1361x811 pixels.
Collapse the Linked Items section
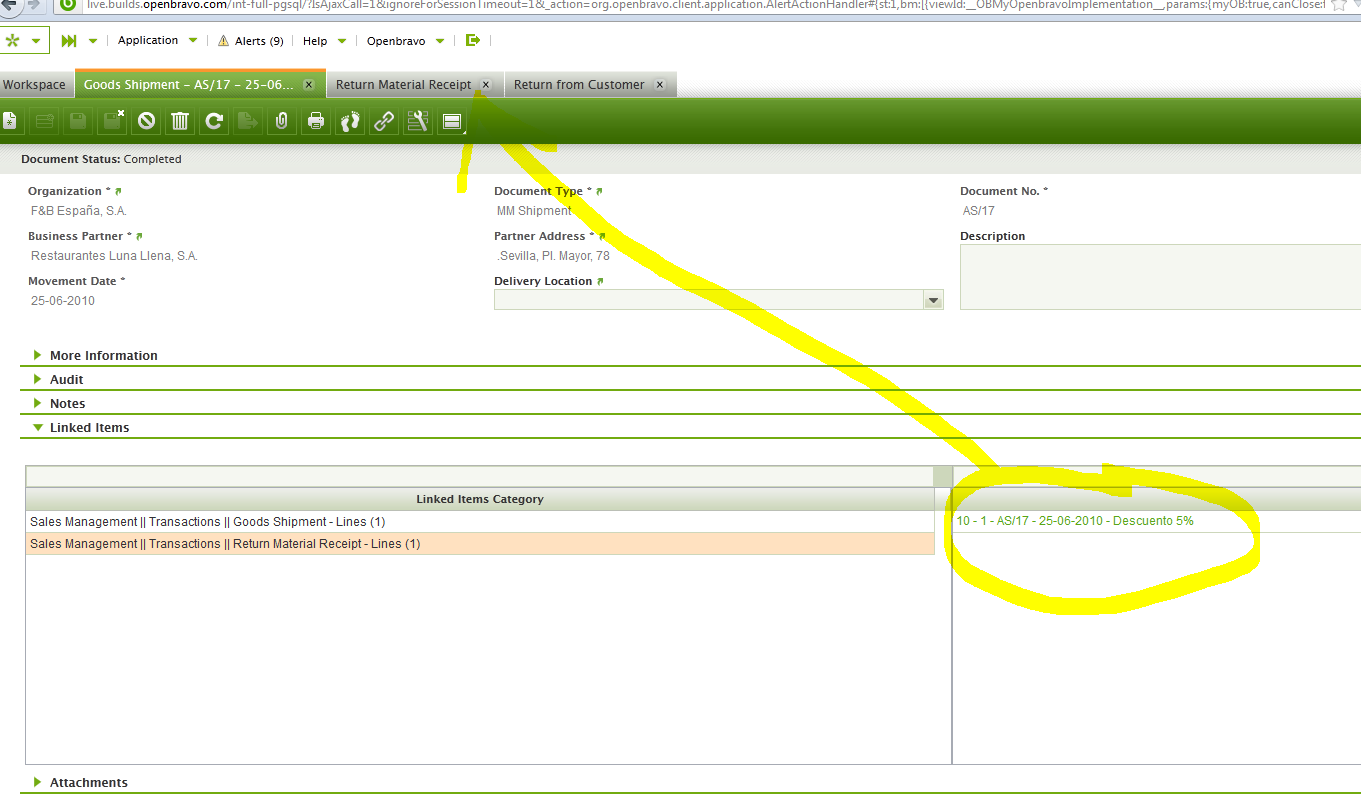tap(89, 427)
